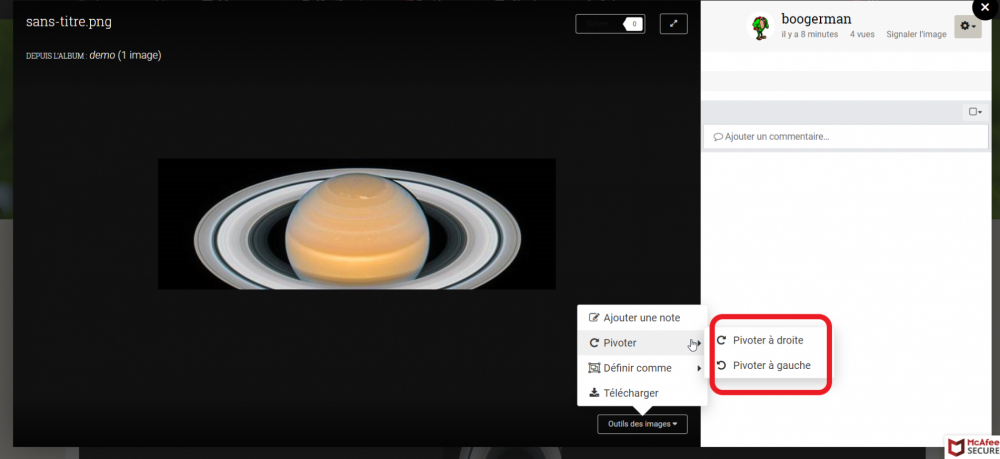Screen dimensions: 1000x459
Task: Select Ajouter une note menu entry
Action: tap(642, 317)
